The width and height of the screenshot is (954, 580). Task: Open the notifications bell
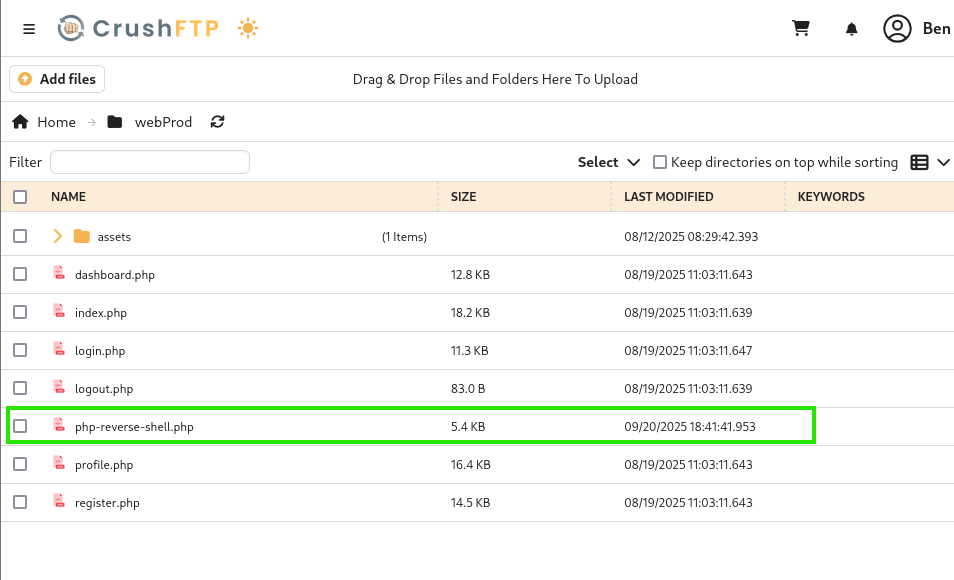pos(852,29)
